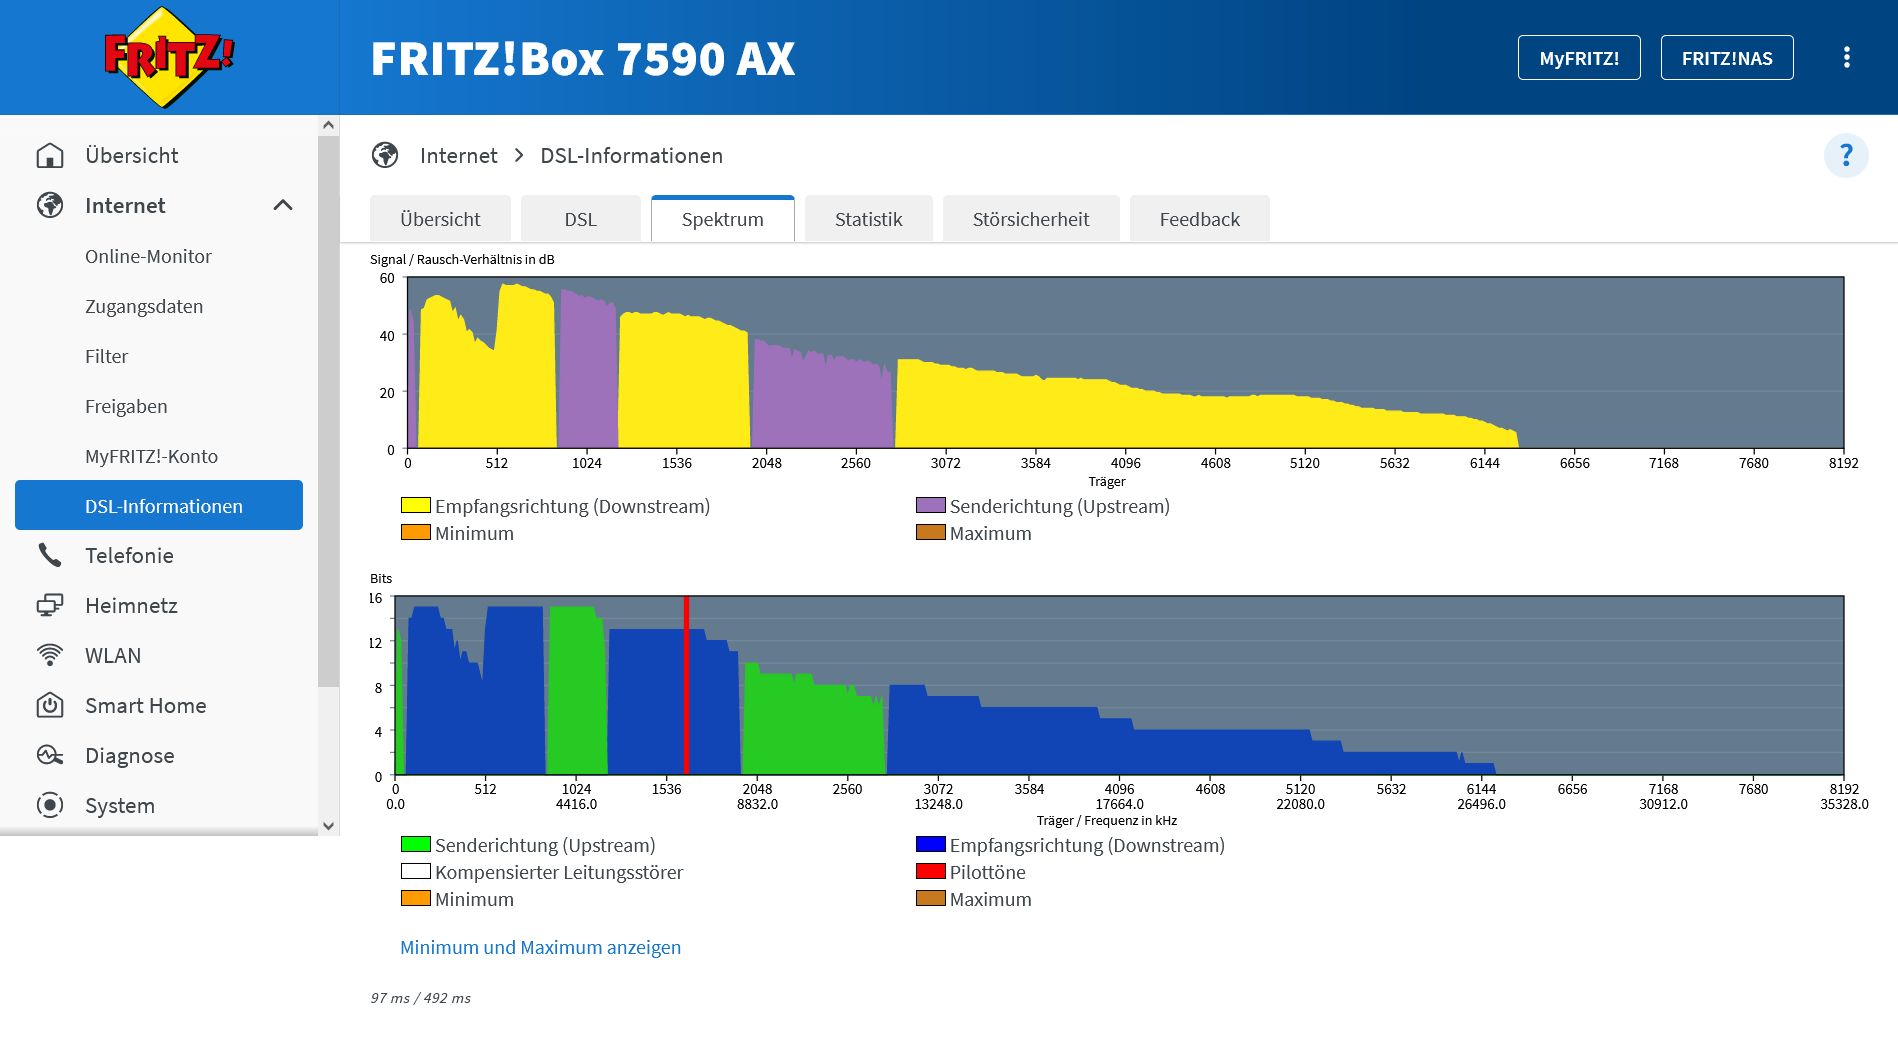1898x1038 pixels.
Task: Click green Upstream swatch in Bits legend
Action: (415, 845)
